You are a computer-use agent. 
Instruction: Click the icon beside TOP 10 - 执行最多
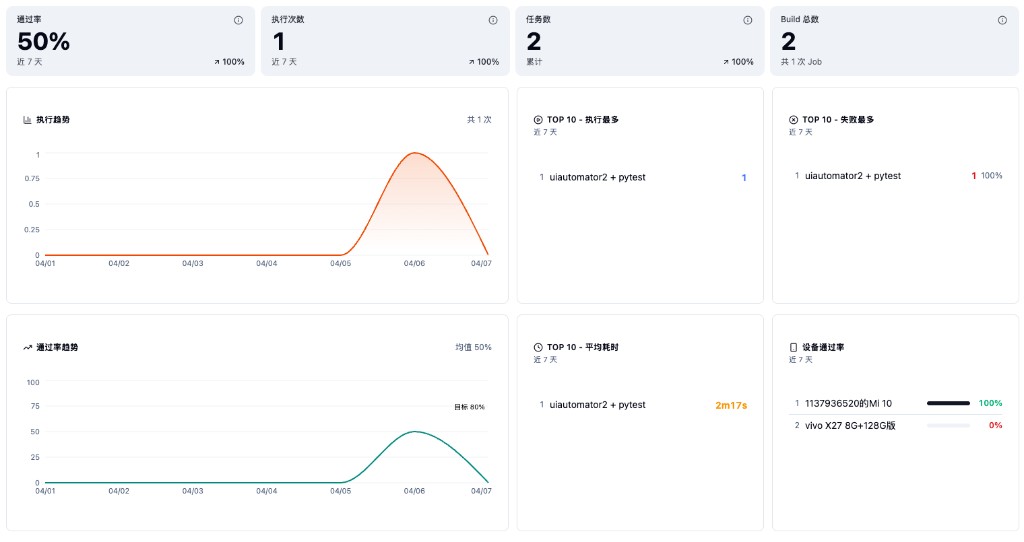pyautogui.click(x=538, y=120)
